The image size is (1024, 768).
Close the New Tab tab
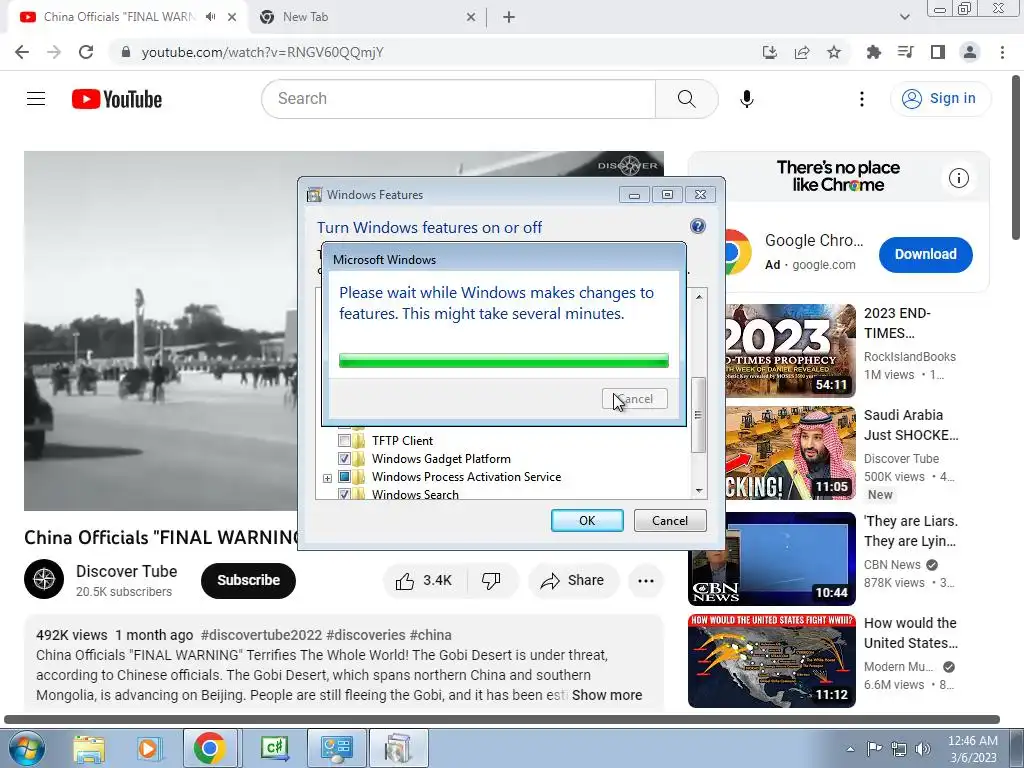pos(471,18)
